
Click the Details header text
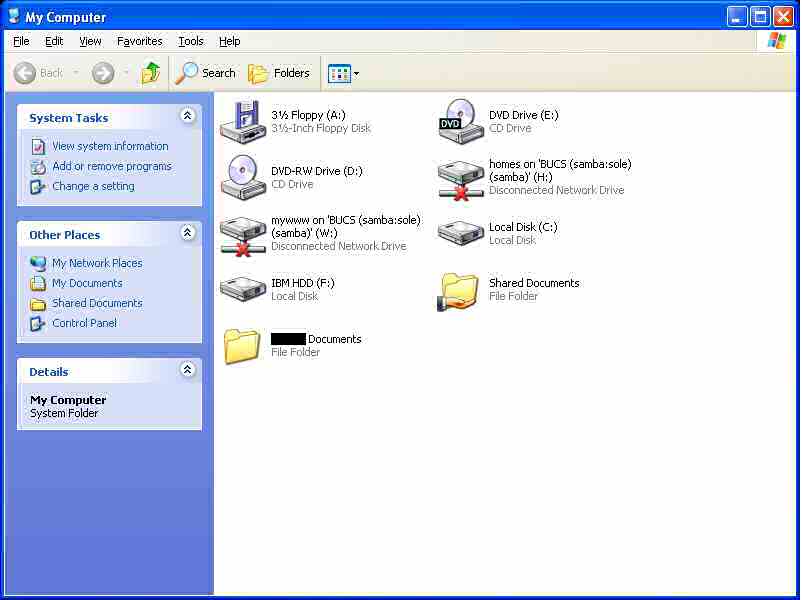[x=49, y=372]
